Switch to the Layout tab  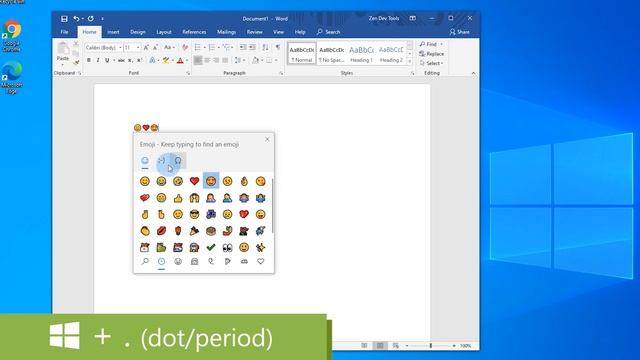pos(164,32)
